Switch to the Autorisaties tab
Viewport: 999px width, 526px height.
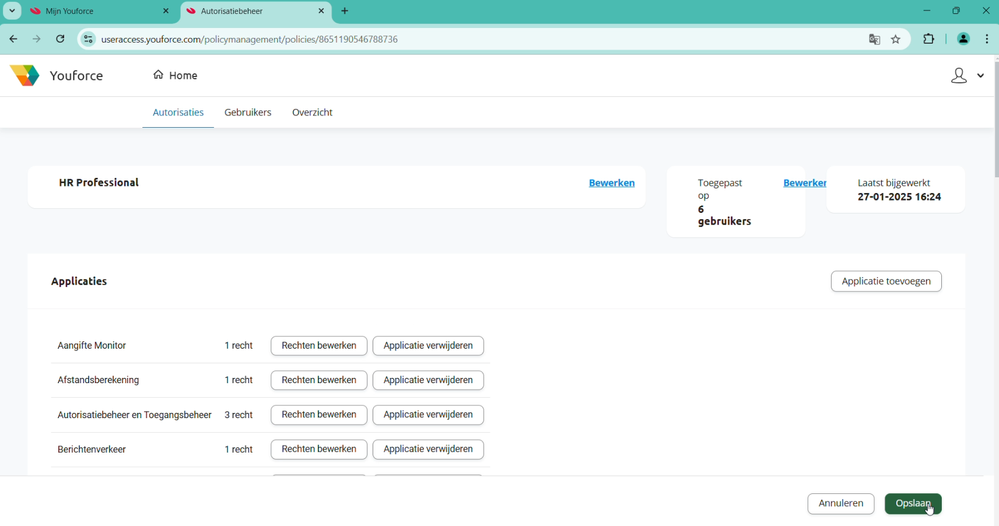point(178,112)
